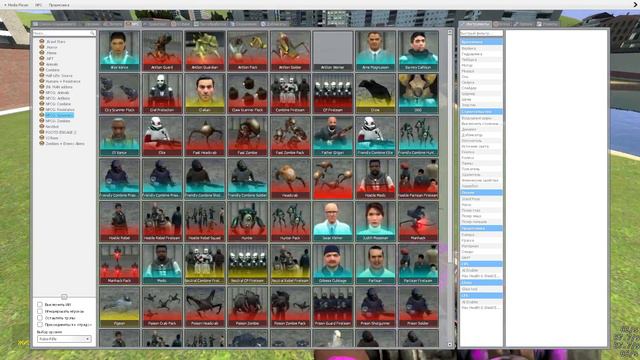Choose the Claw Scanner Pack tile
The image size is (640, 360).
[x=247, y=93]
